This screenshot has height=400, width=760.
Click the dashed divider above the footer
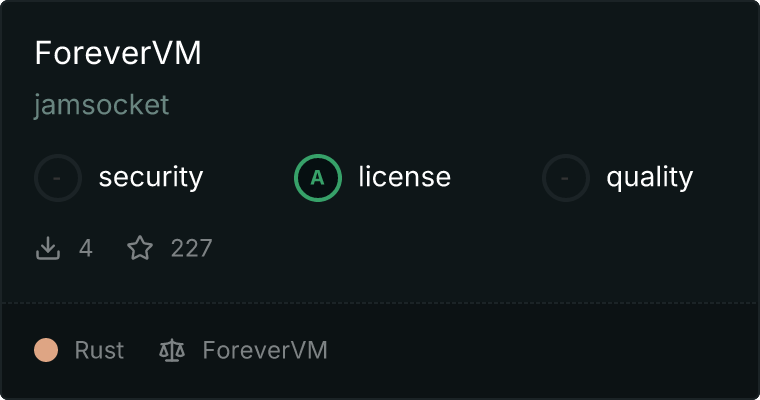(x=380, y=303)
